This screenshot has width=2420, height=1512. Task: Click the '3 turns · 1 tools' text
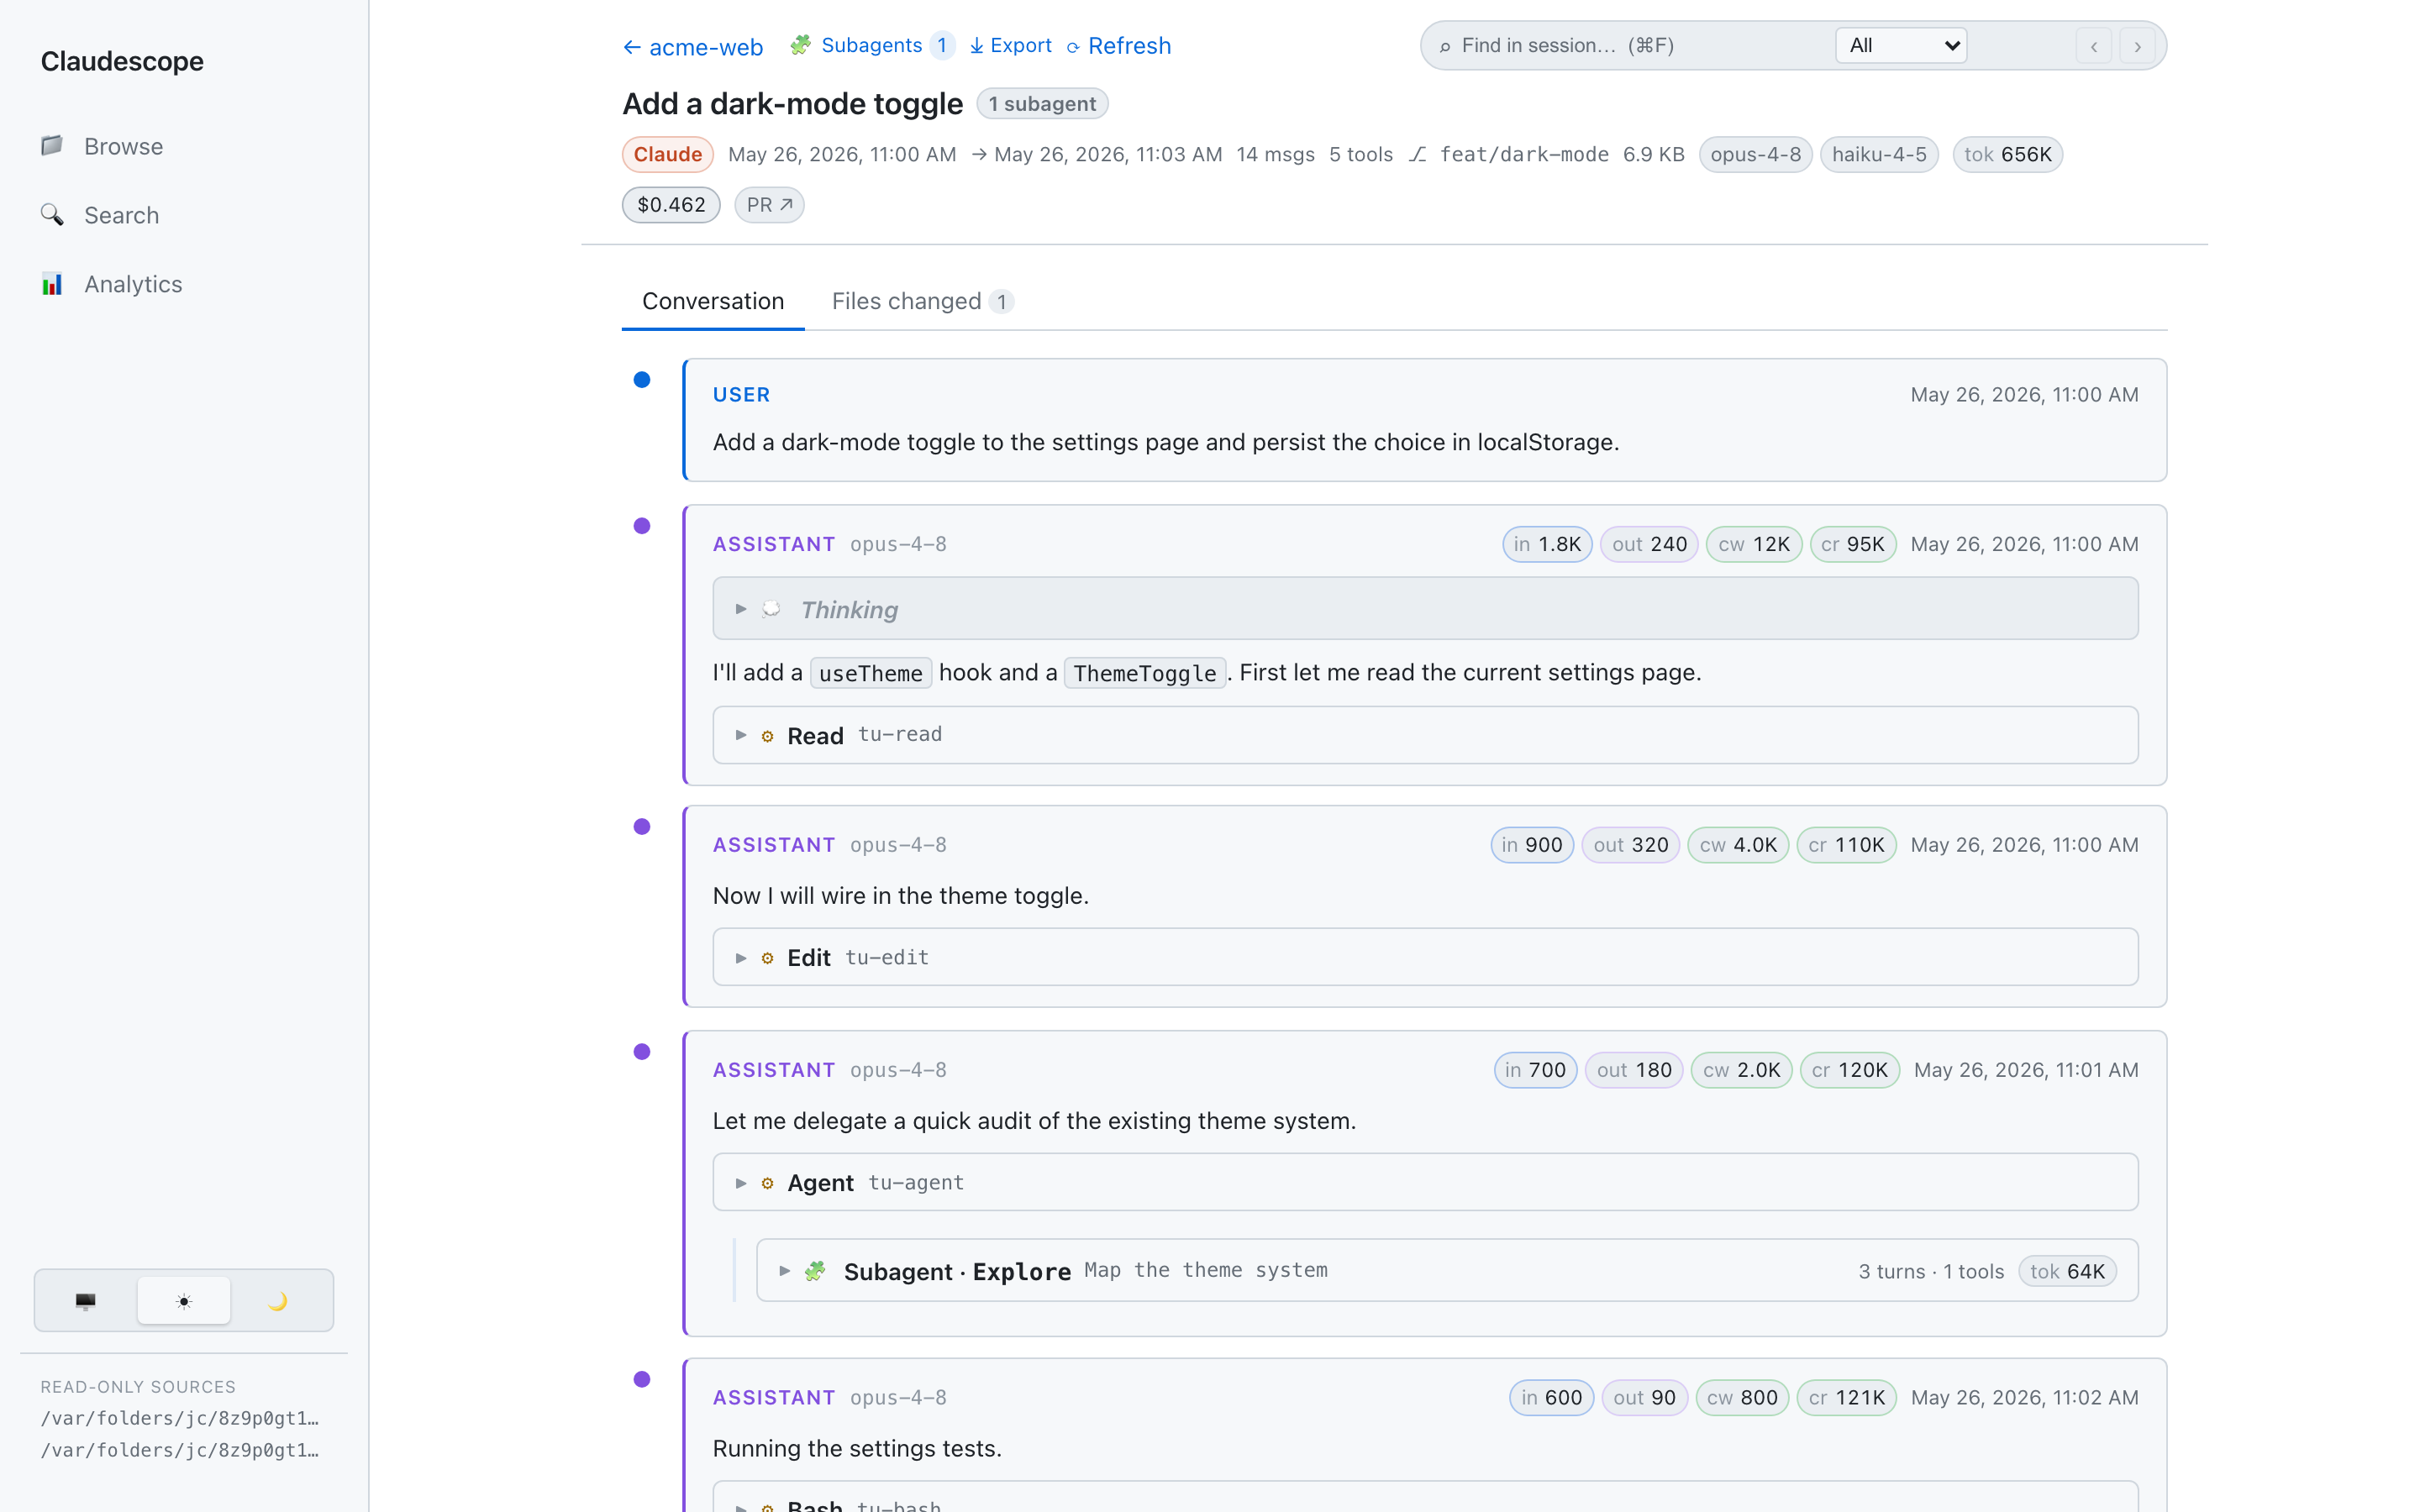click(x=1931, y=1271)
